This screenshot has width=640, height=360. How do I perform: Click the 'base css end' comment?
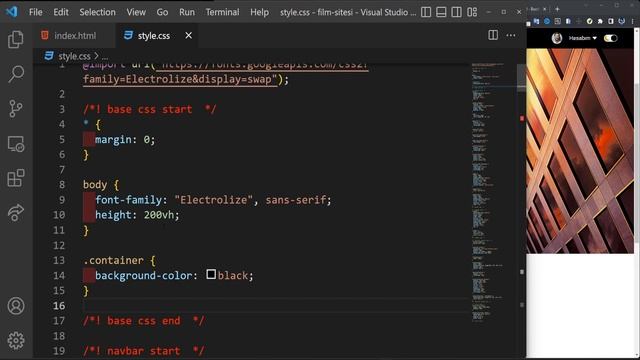tap(144, 321)
